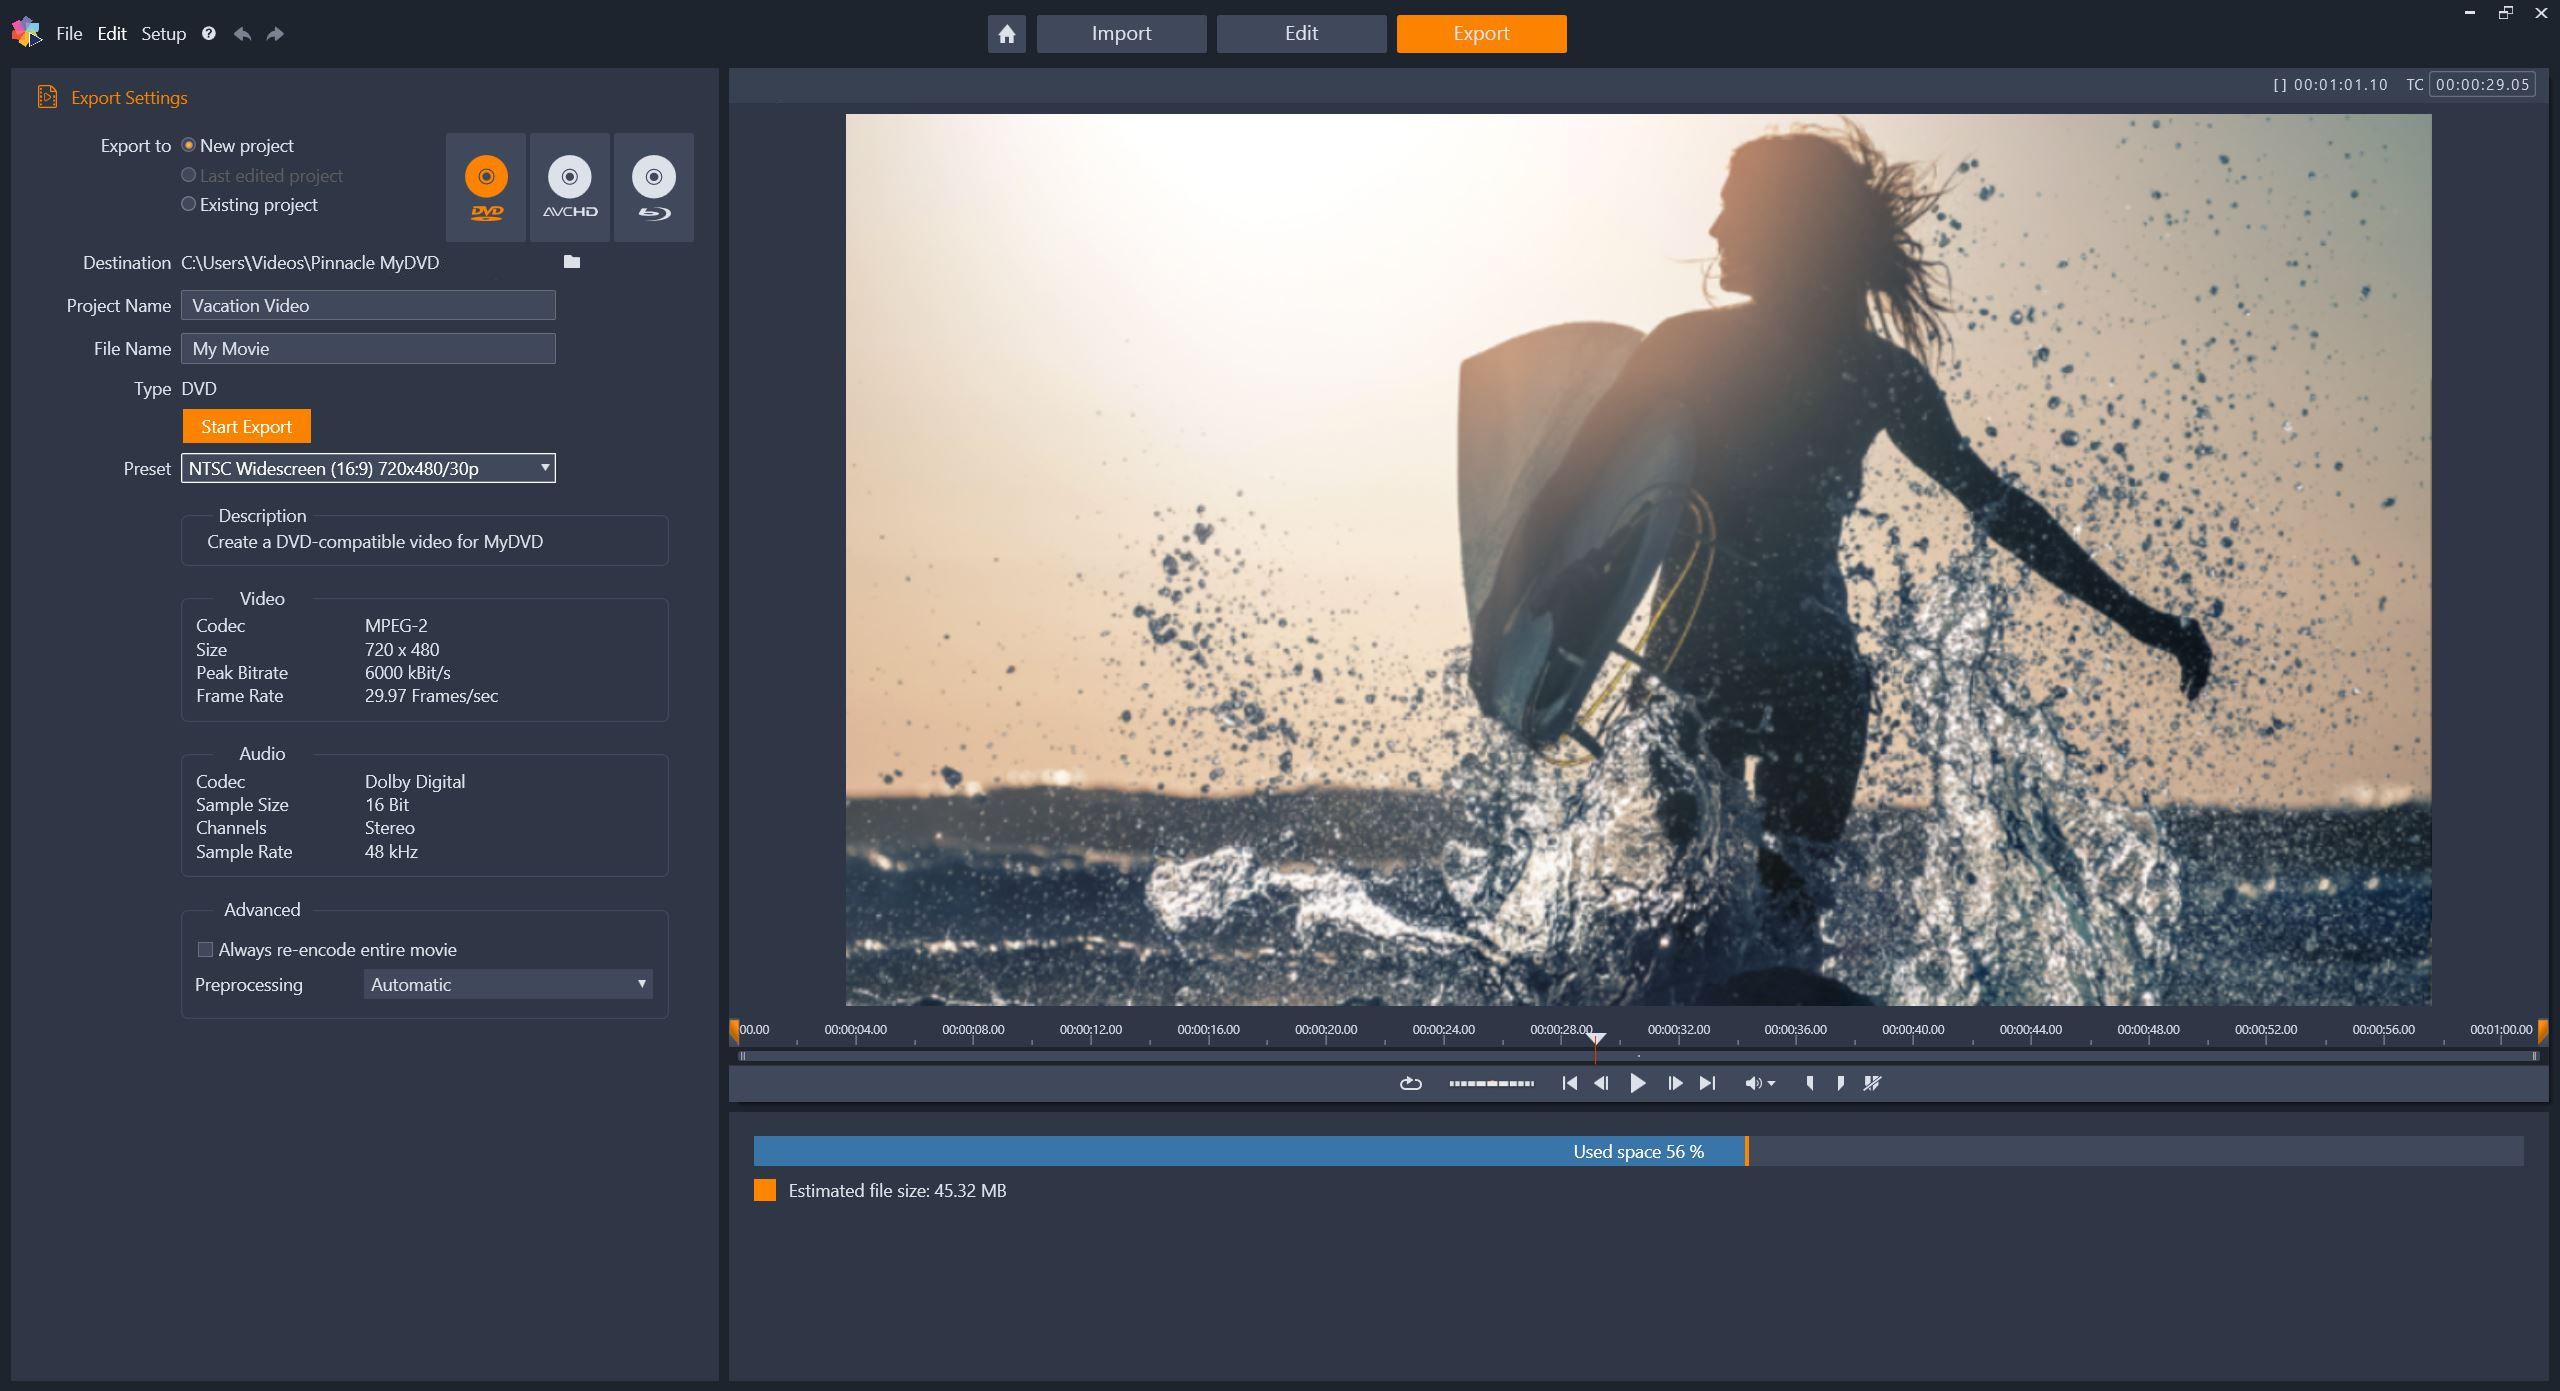Image resolution: width=2560 pixels, height=1391 pixels.
Task: Switch to the Edit tab
Action: tap(1300, 33)
